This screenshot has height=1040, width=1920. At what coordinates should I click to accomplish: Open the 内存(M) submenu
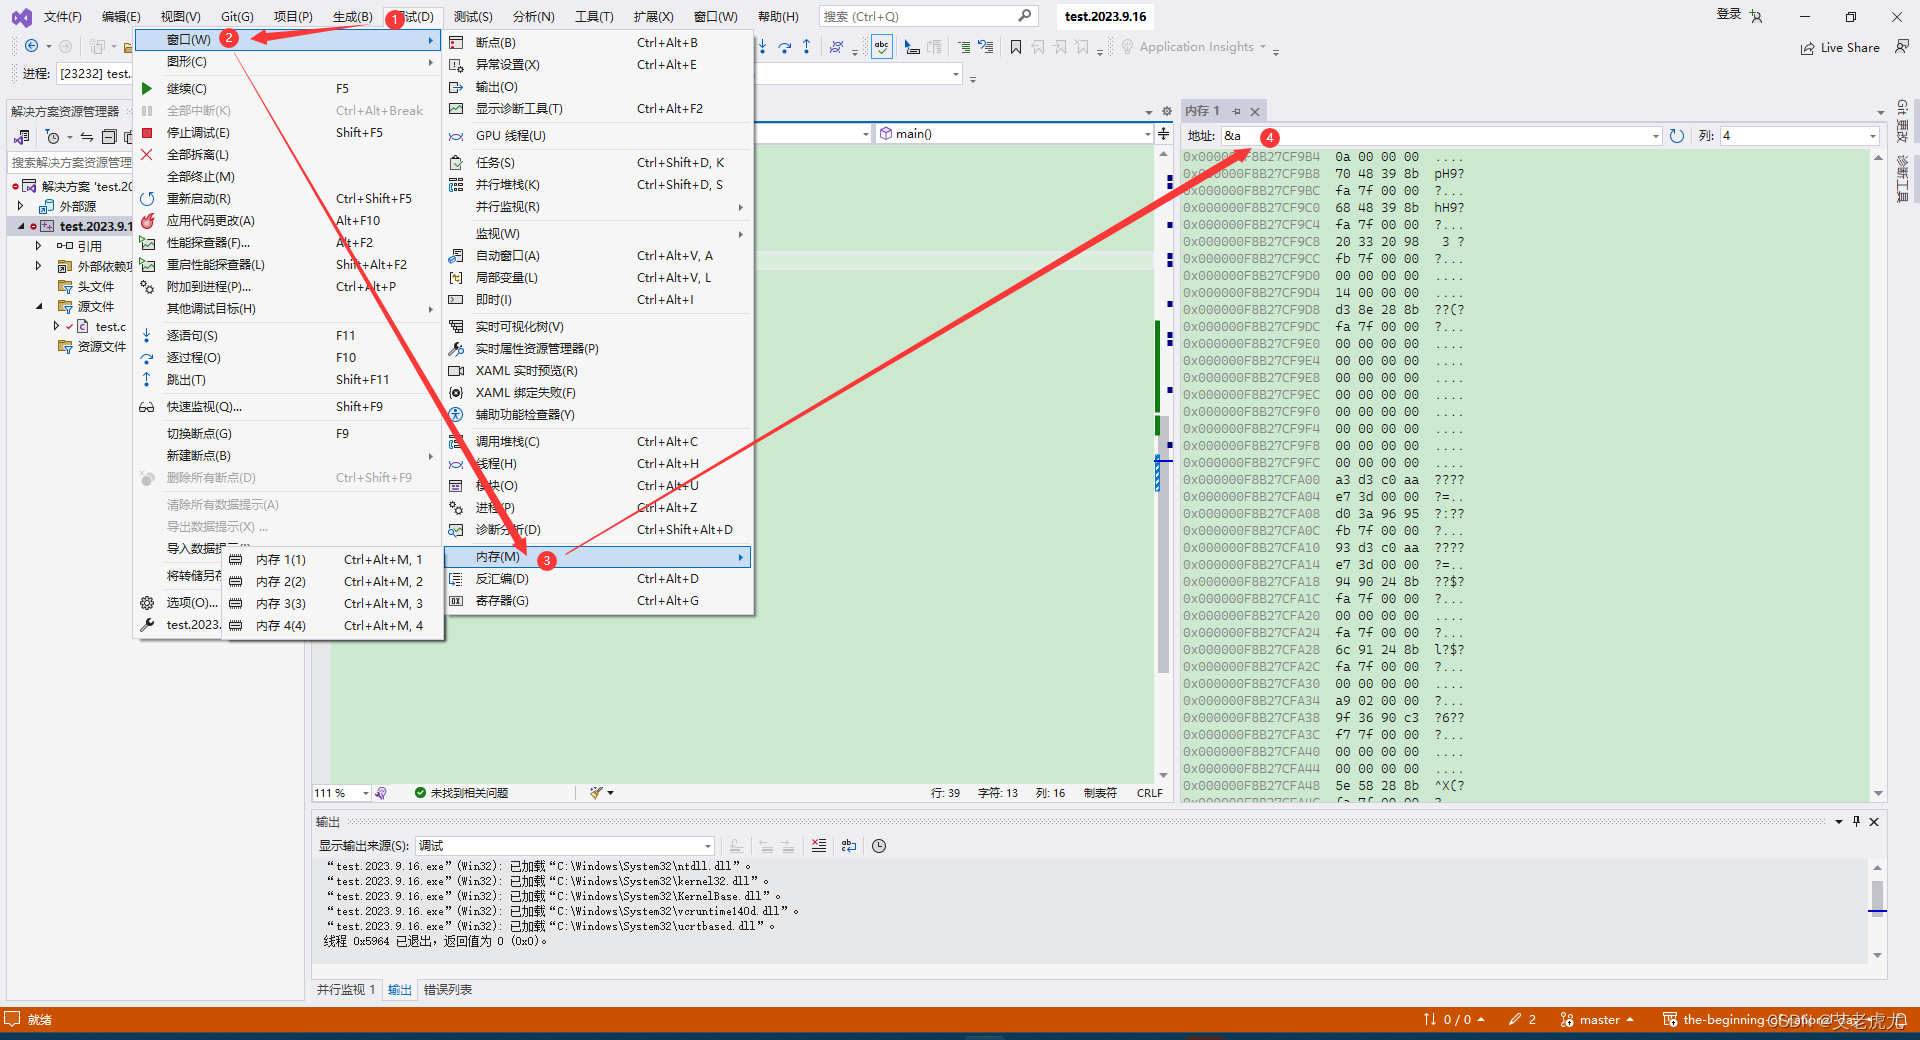pyautogui.click(x=598, y=557)
